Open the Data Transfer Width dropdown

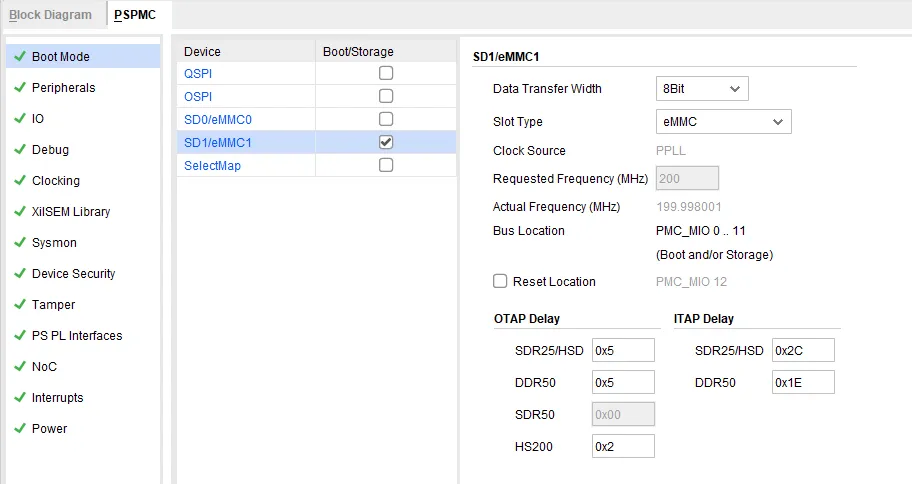point(702,89)
